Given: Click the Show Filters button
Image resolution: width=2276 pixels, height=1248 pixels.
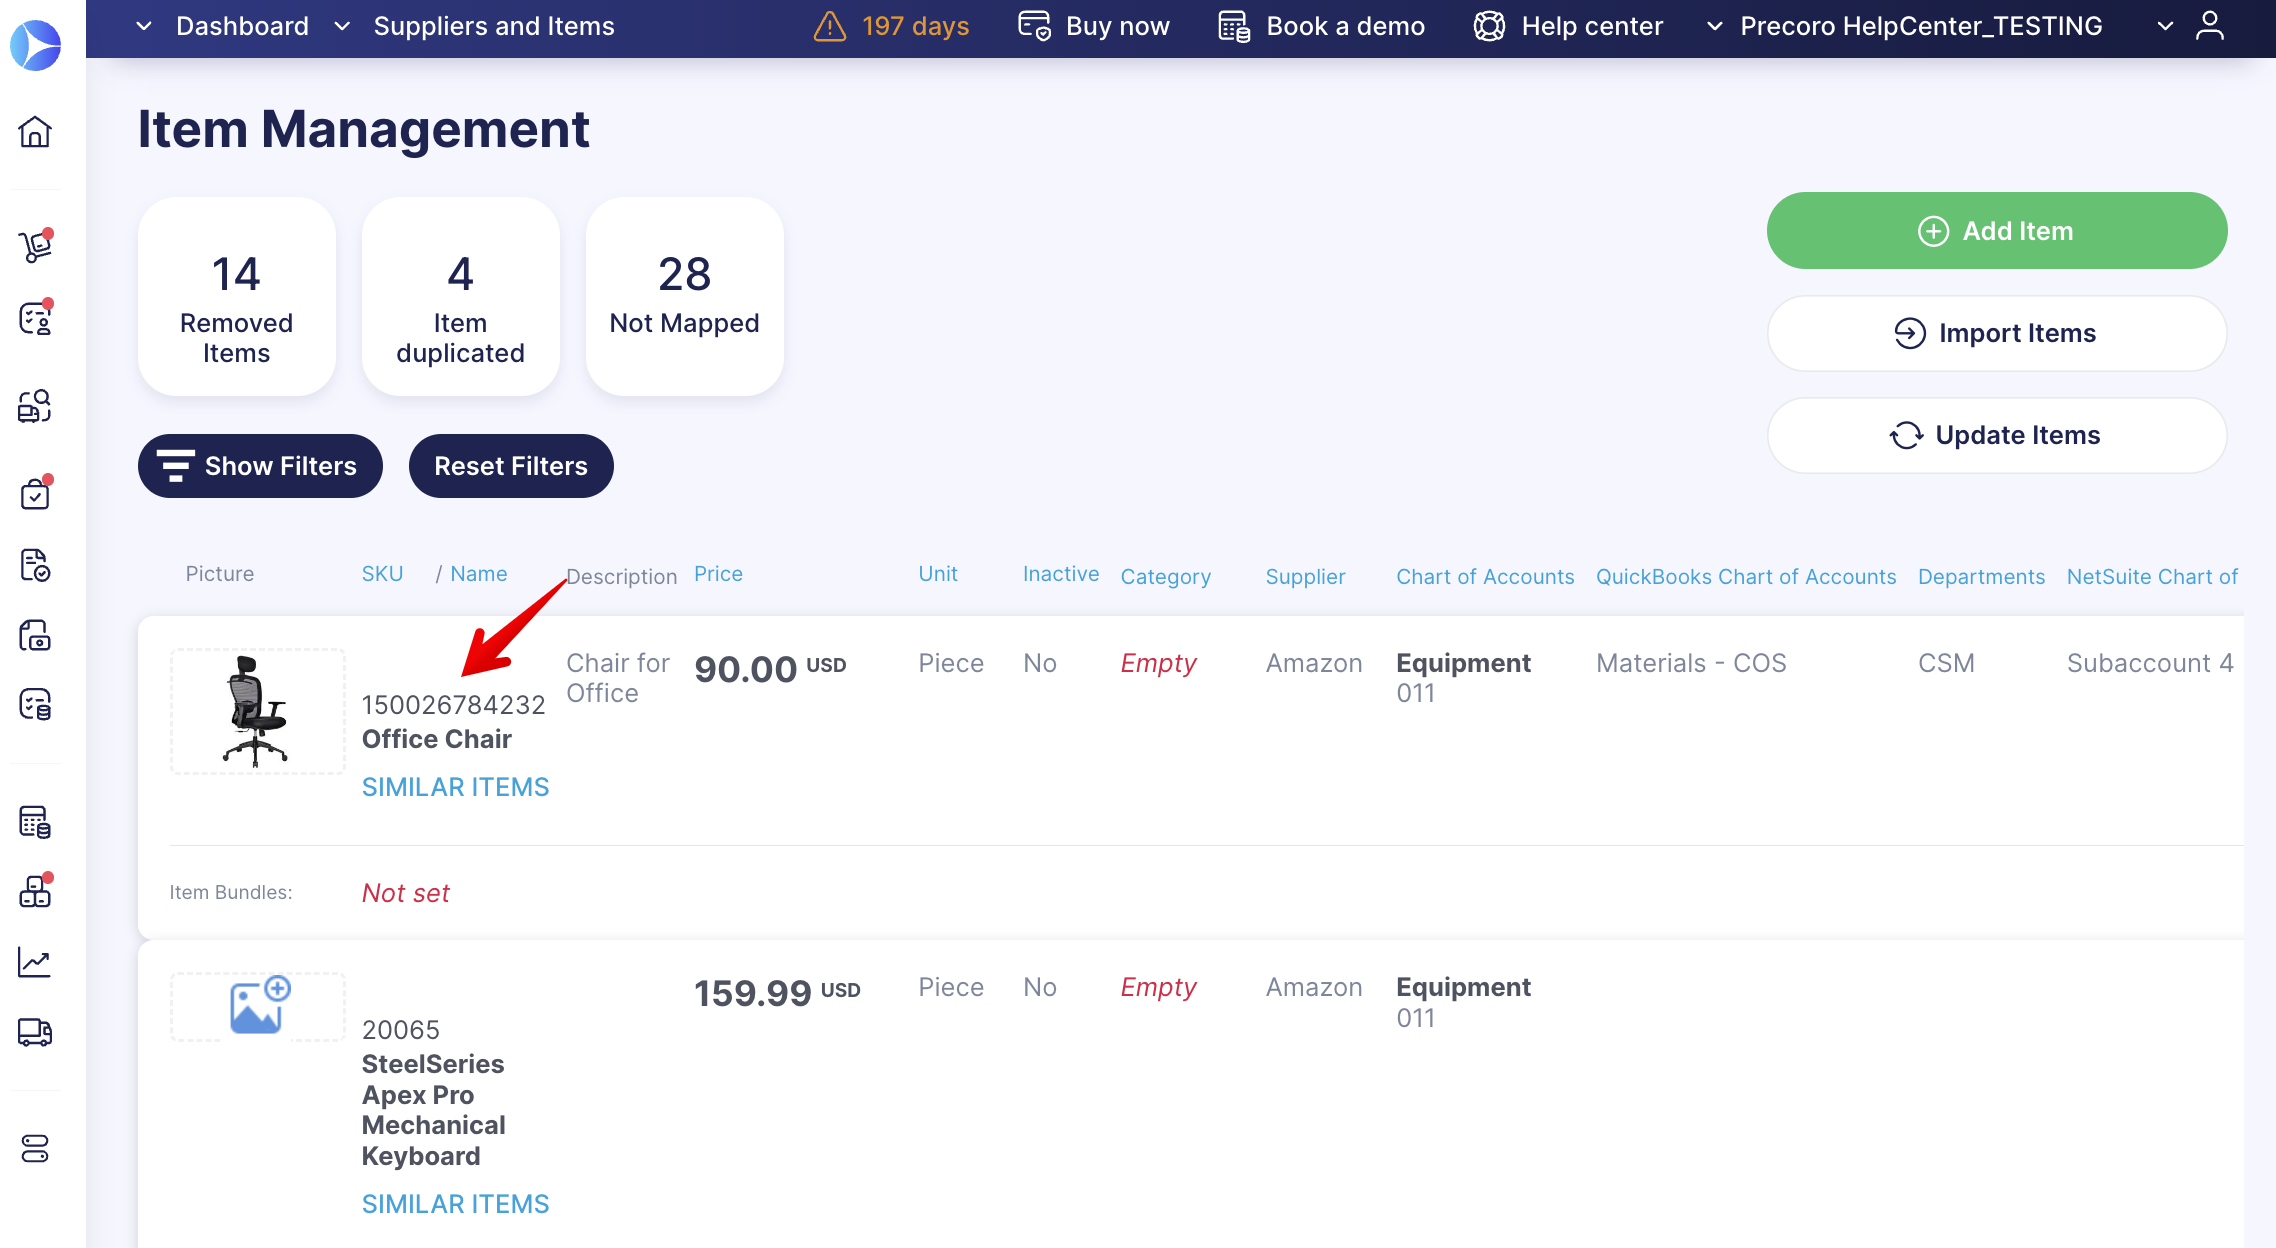Looking at the screenshot, I should pyautogui.click(x=260, y=466).
